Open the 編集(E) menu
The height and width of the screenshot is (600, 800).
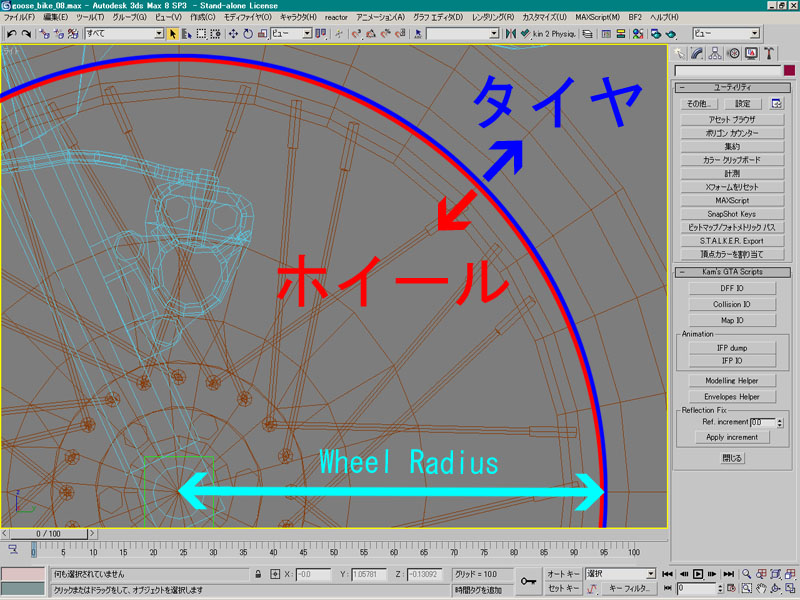pyautogui.click(x=55, y=17)
